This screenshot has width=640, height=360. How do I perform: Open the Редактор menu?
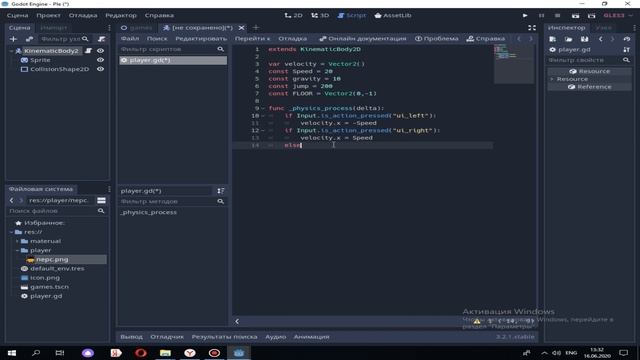tap(121, 15)
